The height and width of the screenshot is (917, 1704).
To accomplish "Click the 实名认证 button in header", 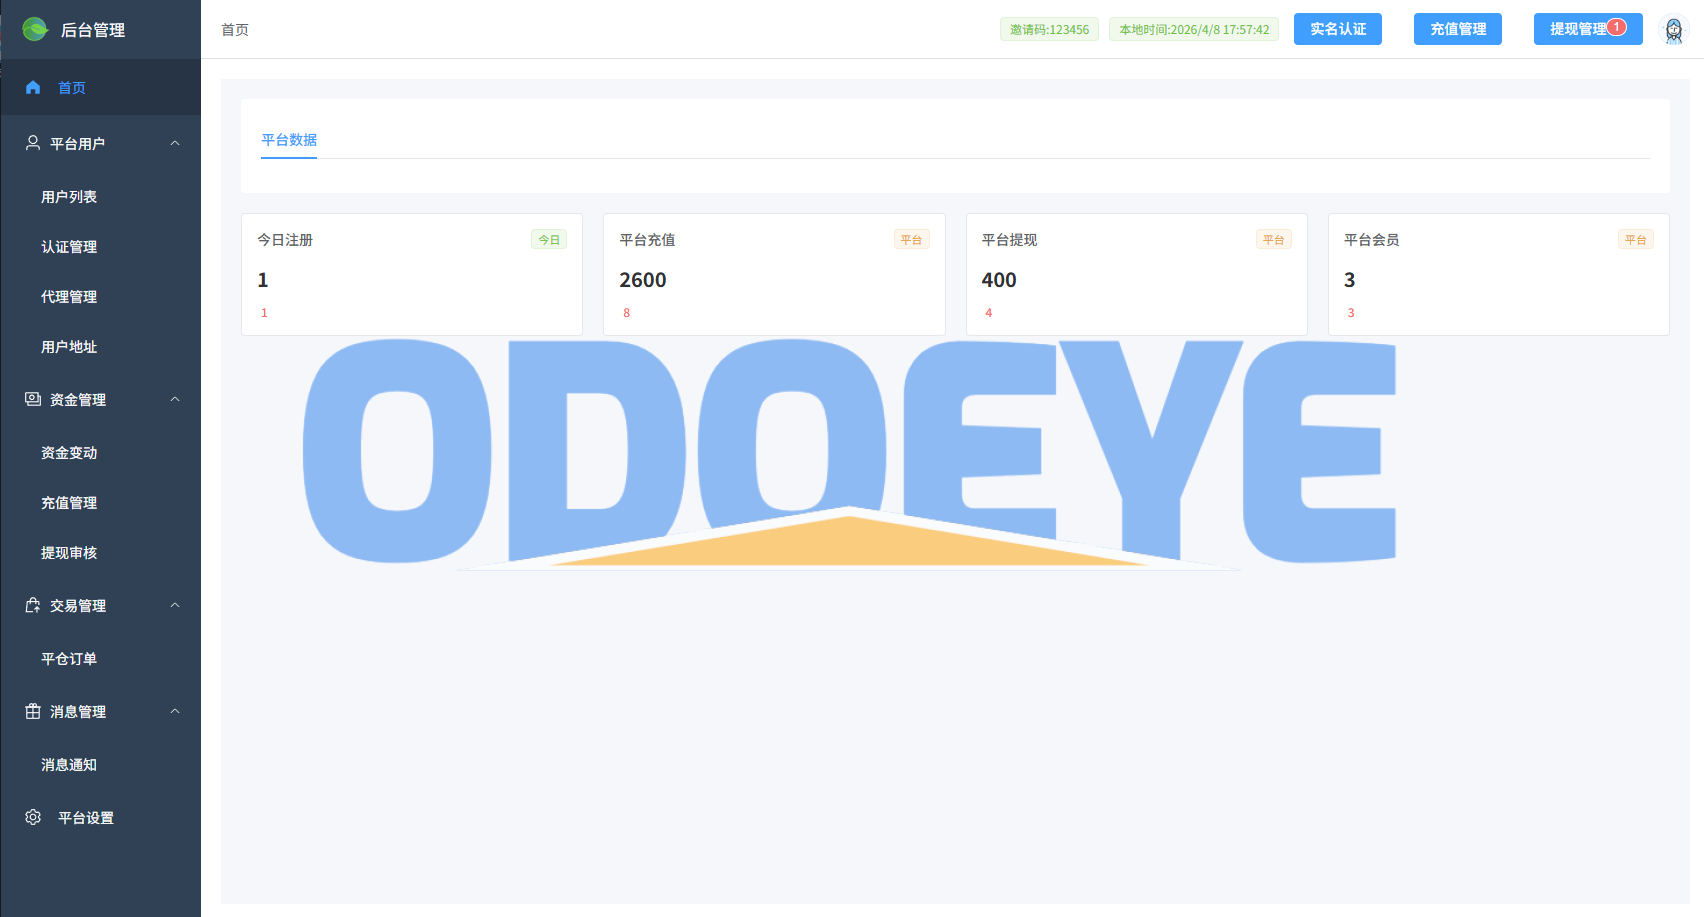I will pyautogui.click(x=1338, y=29).
